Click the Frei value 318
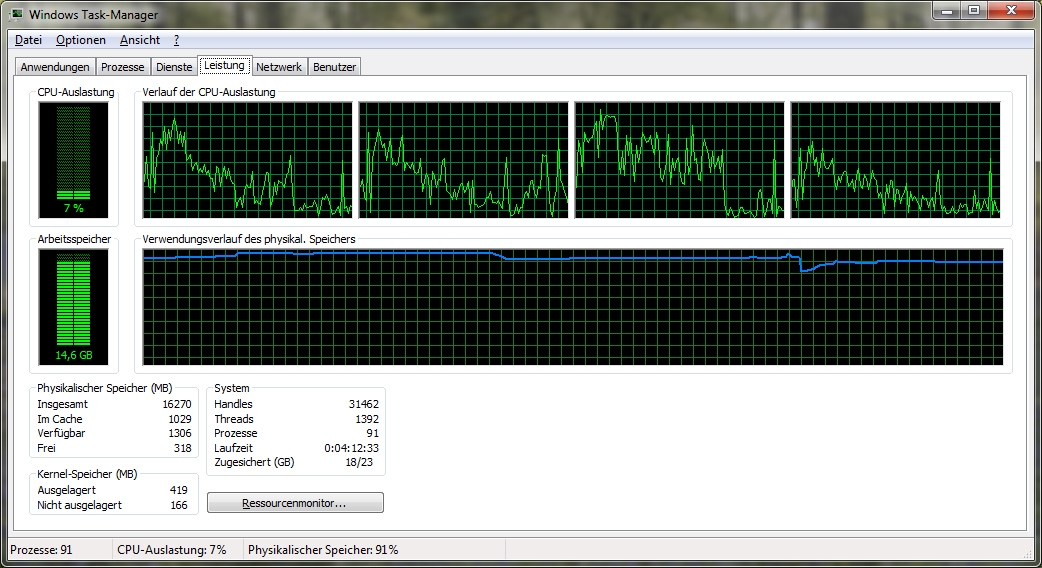The height and width of the screenshot is (568, 1042). [183, 448]
